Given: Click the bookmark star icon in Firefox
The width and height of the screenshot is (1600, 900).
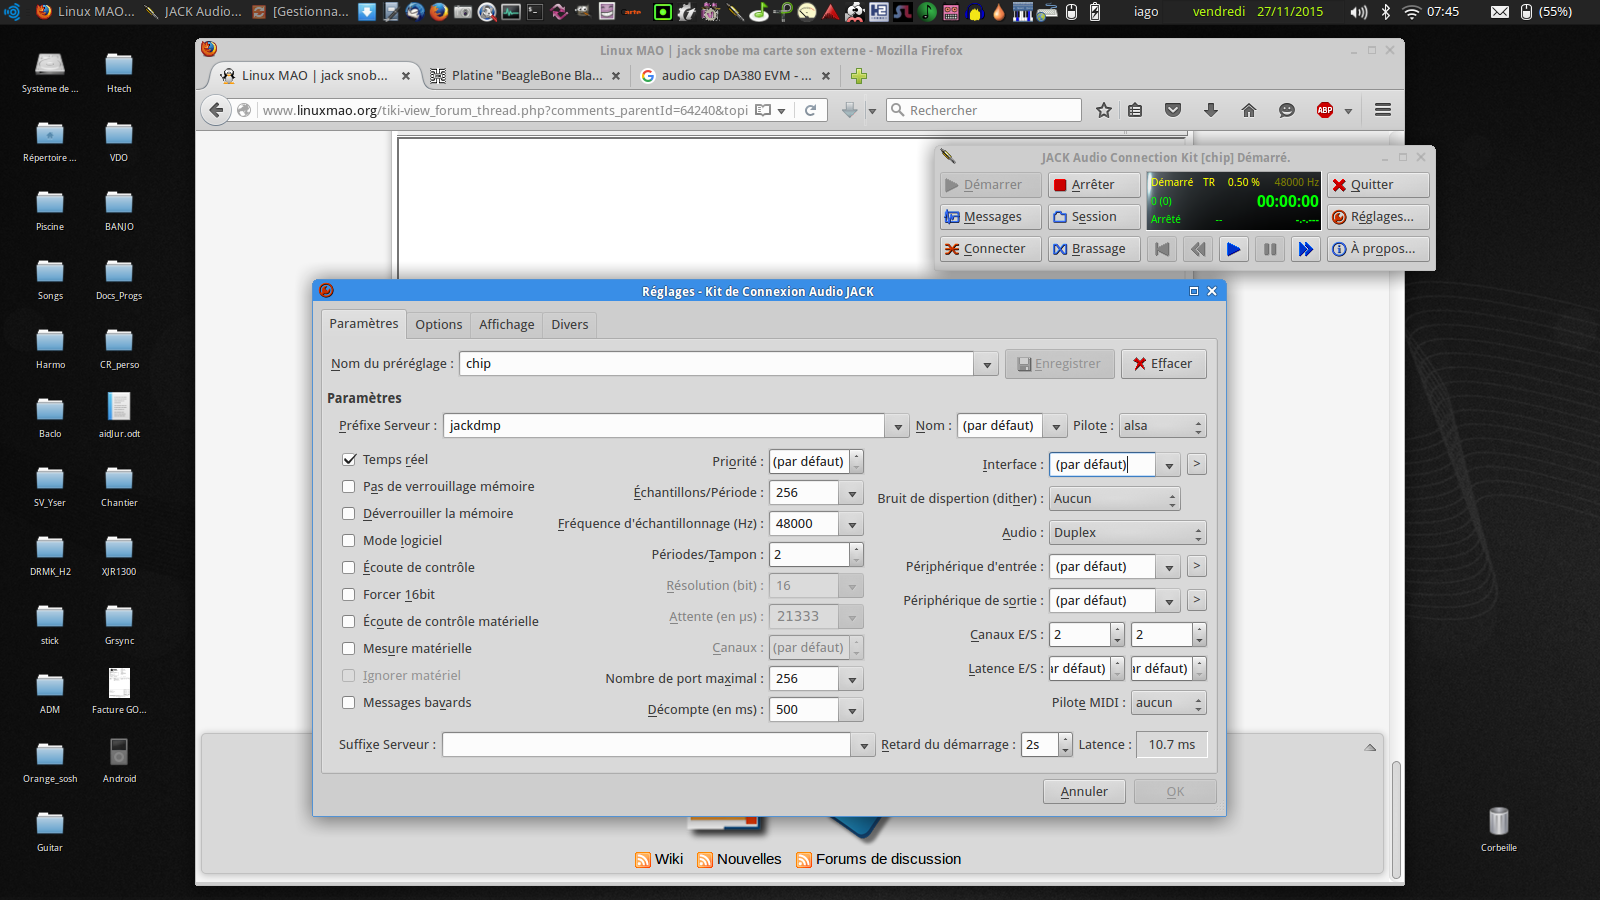Looking at the screenshot, I should (x=1104, y=110).
